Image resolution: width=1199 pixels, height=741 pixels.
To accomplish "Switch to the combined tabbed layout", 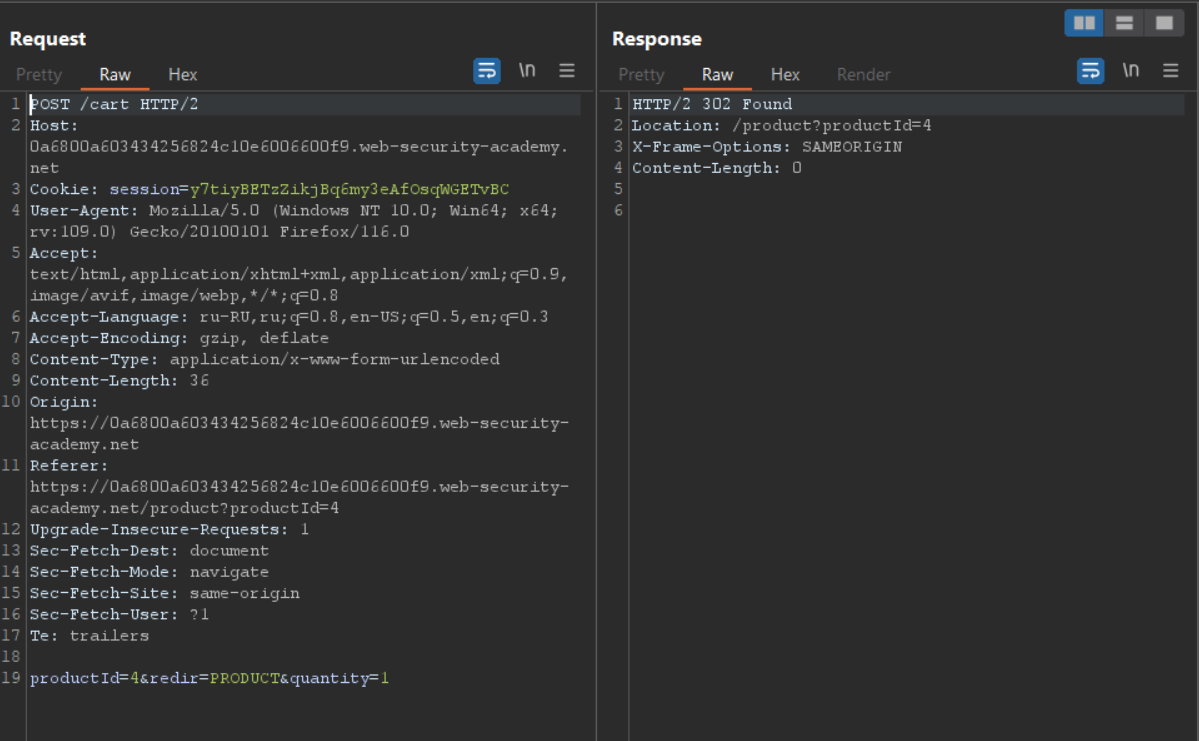I will coord(1164,23).
